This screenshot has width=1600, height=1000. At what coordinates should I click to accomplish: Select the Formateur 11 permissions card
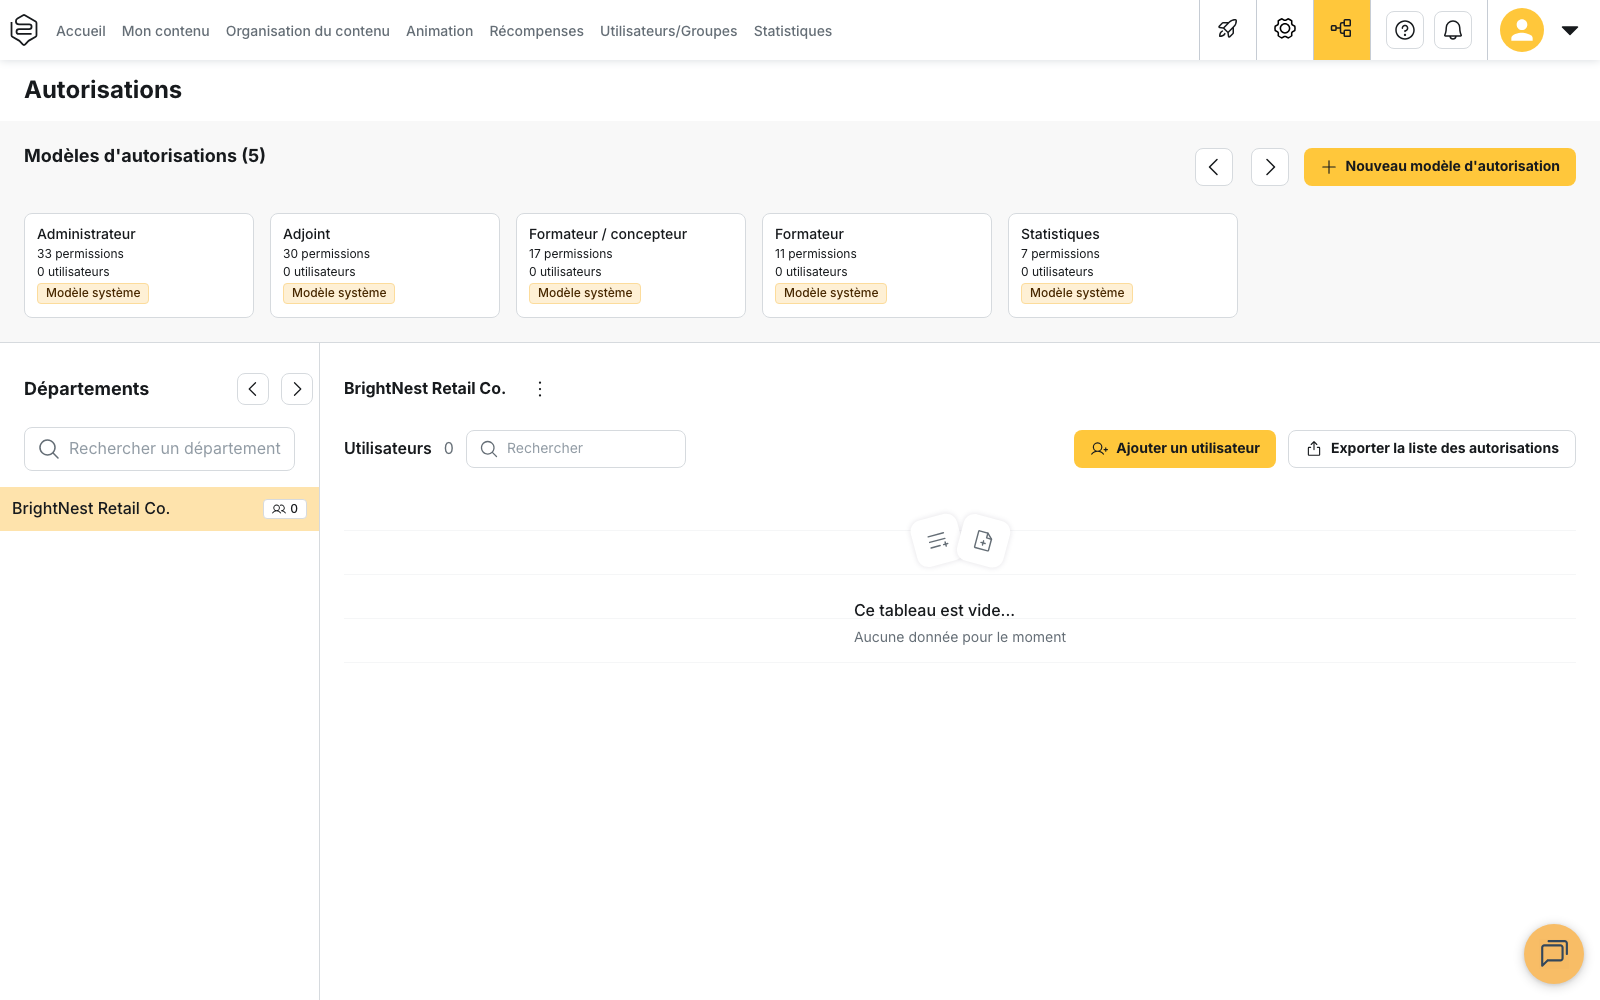(877, 265)
